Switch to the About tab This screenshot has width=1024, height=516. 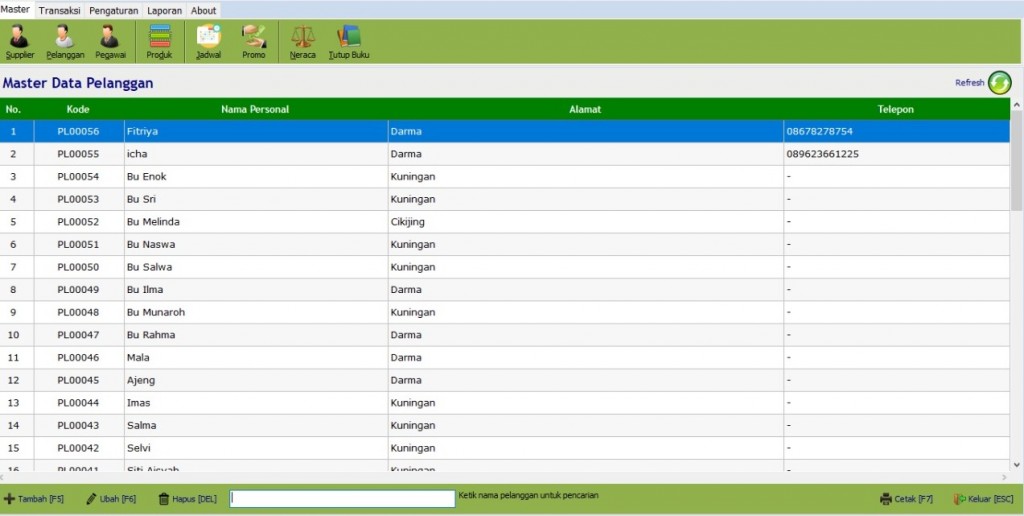tap(204, 10)
